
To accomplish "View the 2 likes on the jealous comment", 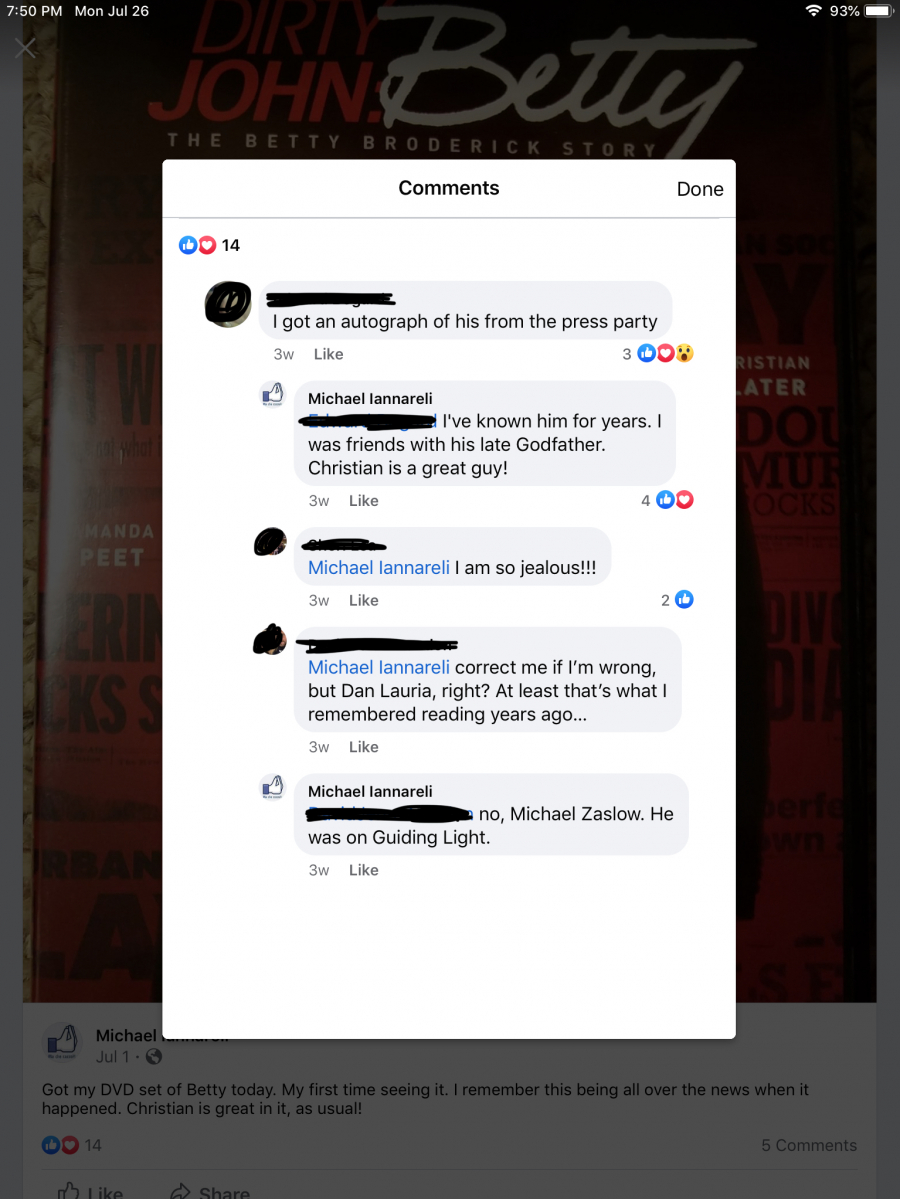I will [x=677, y=600].
